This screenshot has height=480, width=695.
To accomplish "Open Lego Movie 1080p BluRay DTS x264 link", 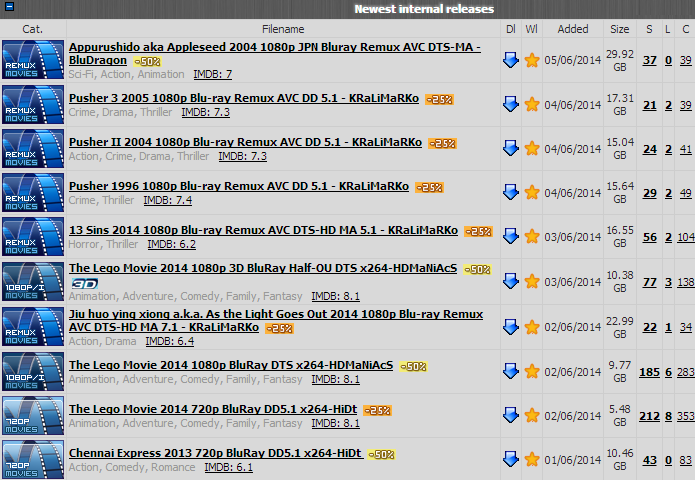I will click(x=231, y=365).
